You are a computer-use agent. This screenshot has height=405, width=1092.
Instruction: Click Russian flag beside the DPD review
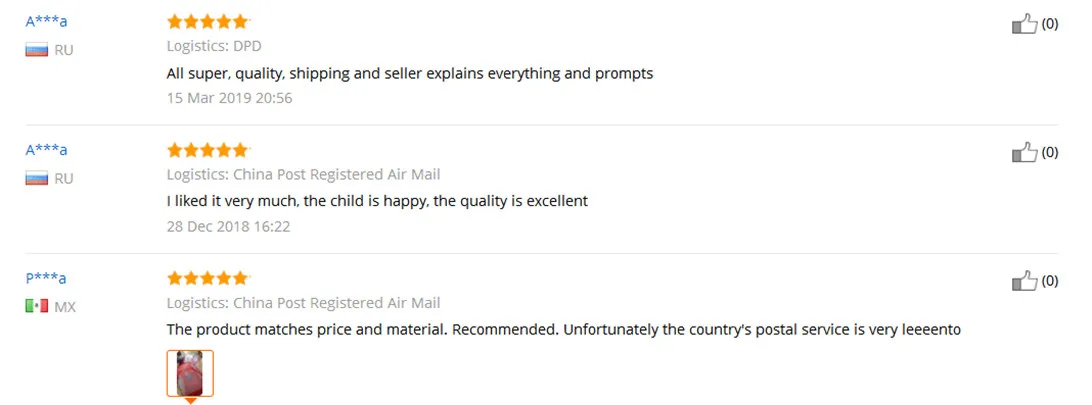point(37,50)
